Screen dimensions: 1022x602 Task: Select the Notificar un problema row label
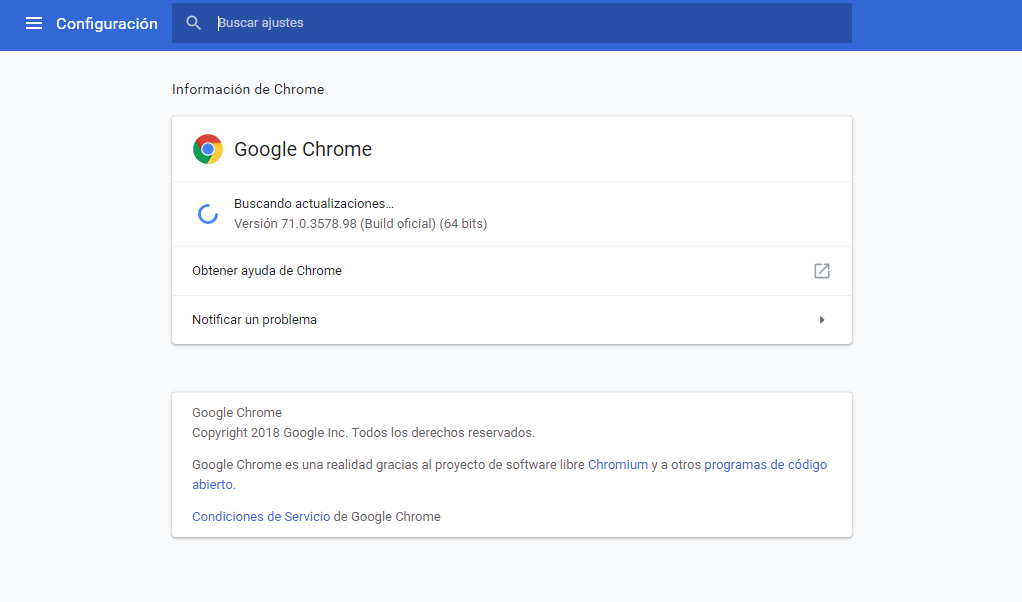click(x=254, y=320)
